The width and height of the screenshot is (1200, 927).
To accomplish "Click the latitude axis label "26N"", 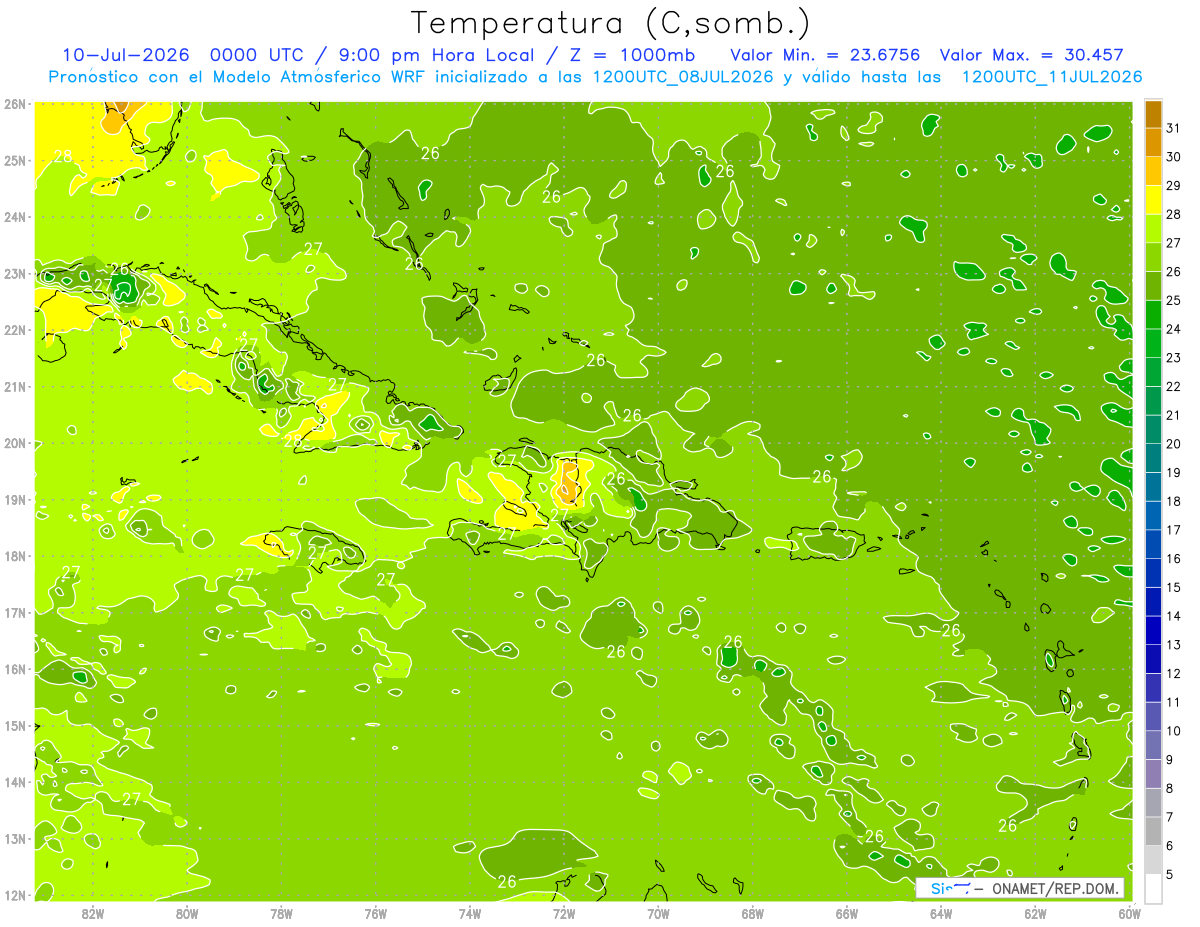I will tap(14, 104).
